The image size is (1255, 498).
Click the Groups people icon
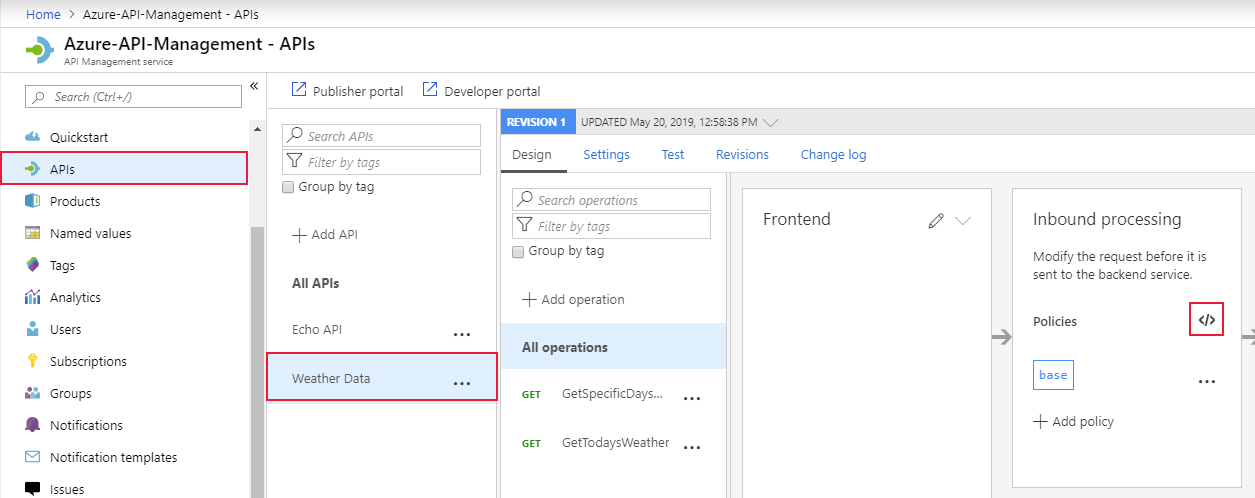click(32, 393)
